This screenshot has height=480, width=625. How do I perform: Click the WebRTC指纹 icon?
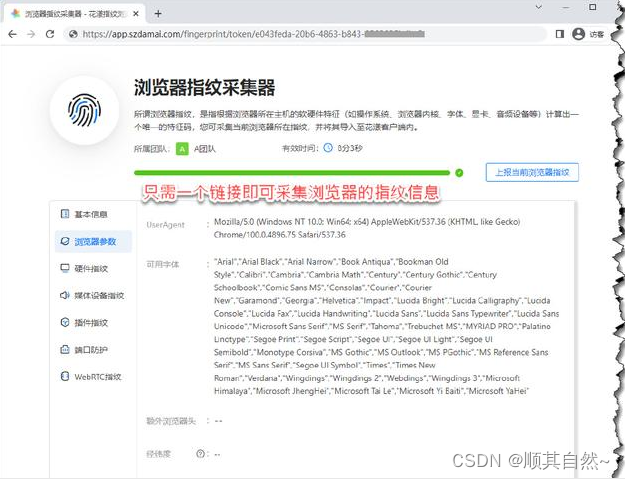click(x=65, y=376)
